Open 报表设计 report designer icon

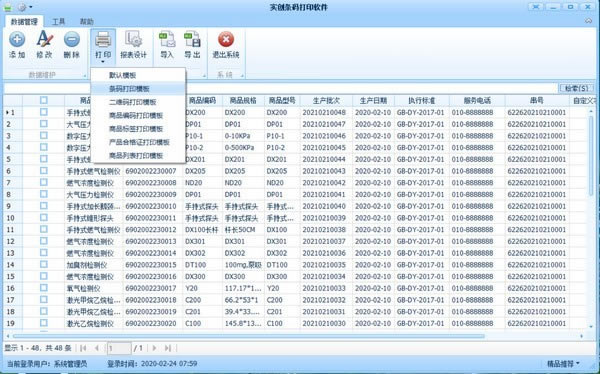pos(134,39)
